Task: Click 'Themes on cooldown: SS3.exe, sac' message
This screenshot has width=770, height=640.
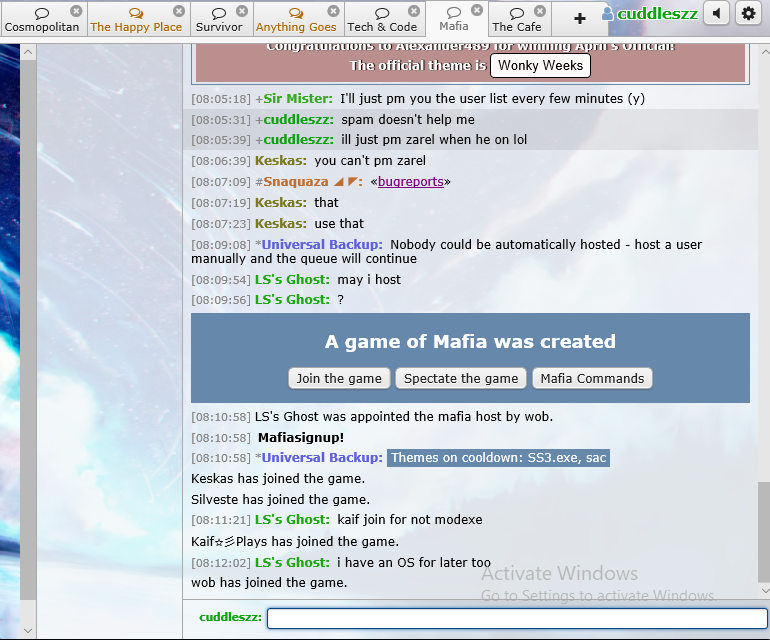Action: point(498,458)
